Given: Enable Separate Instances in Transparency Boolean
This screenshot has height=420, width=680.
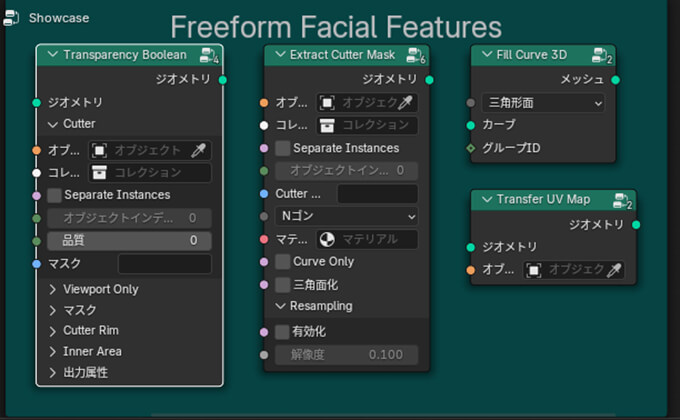Looking at the screenshot, I should (54, 195).
